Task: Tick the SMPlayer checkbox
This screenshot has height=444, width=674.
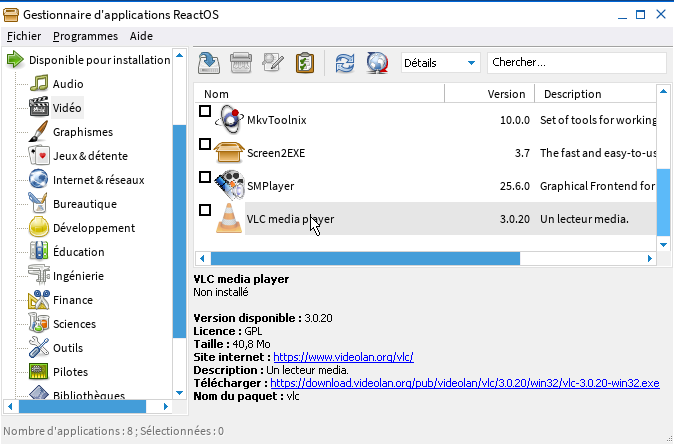Action: coord(205,177)
